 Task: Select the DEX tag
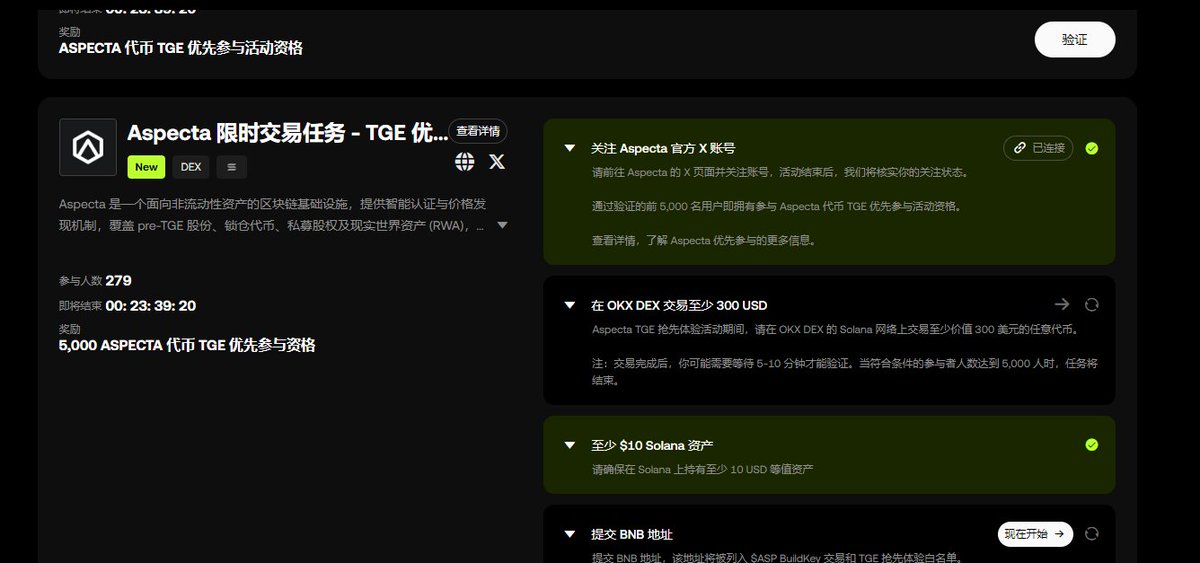coord(191,167)
